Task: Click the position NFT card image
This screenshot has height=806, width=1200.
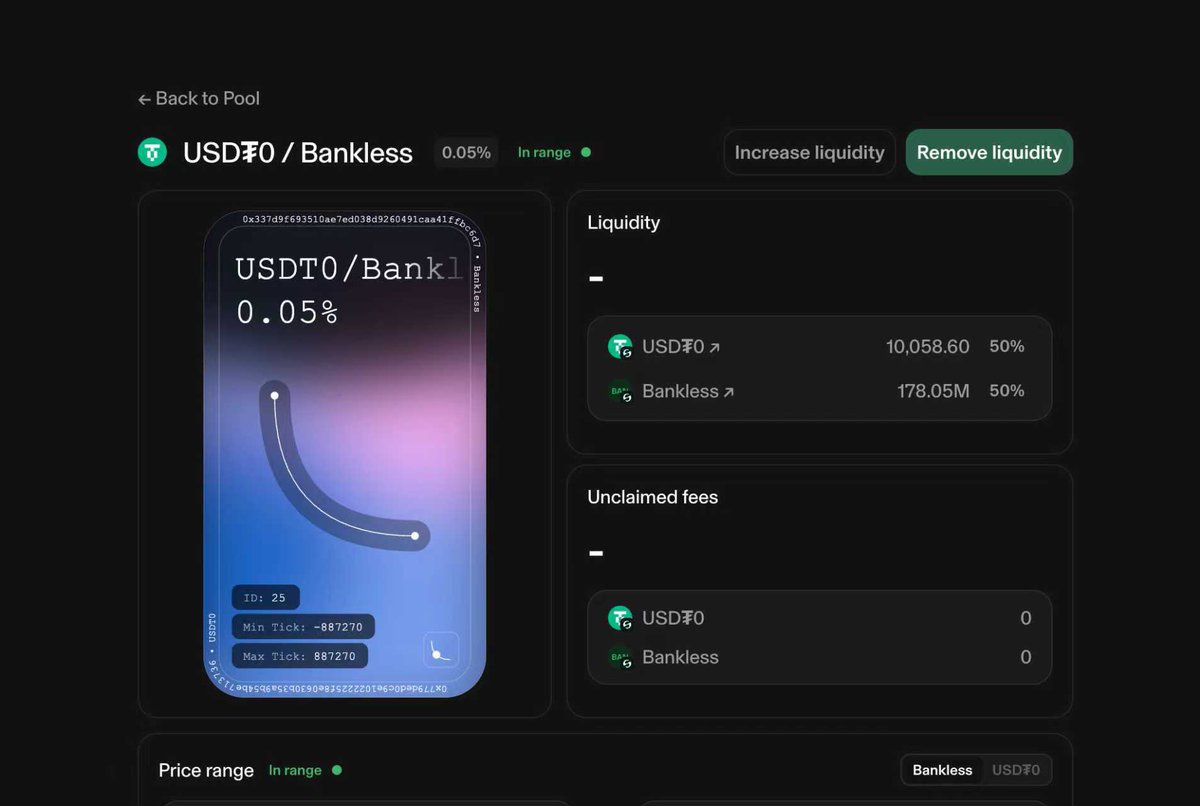Action: click(x=345, y=454)
